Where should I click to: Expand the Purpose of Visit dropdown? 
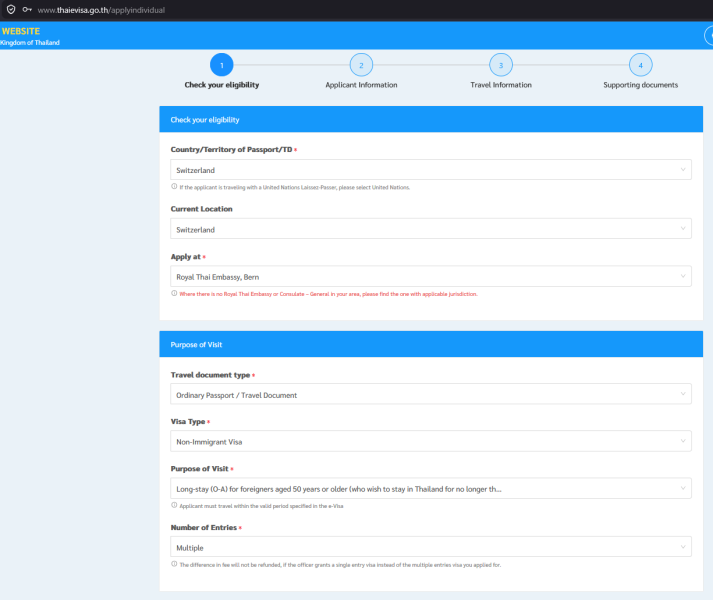431,489
